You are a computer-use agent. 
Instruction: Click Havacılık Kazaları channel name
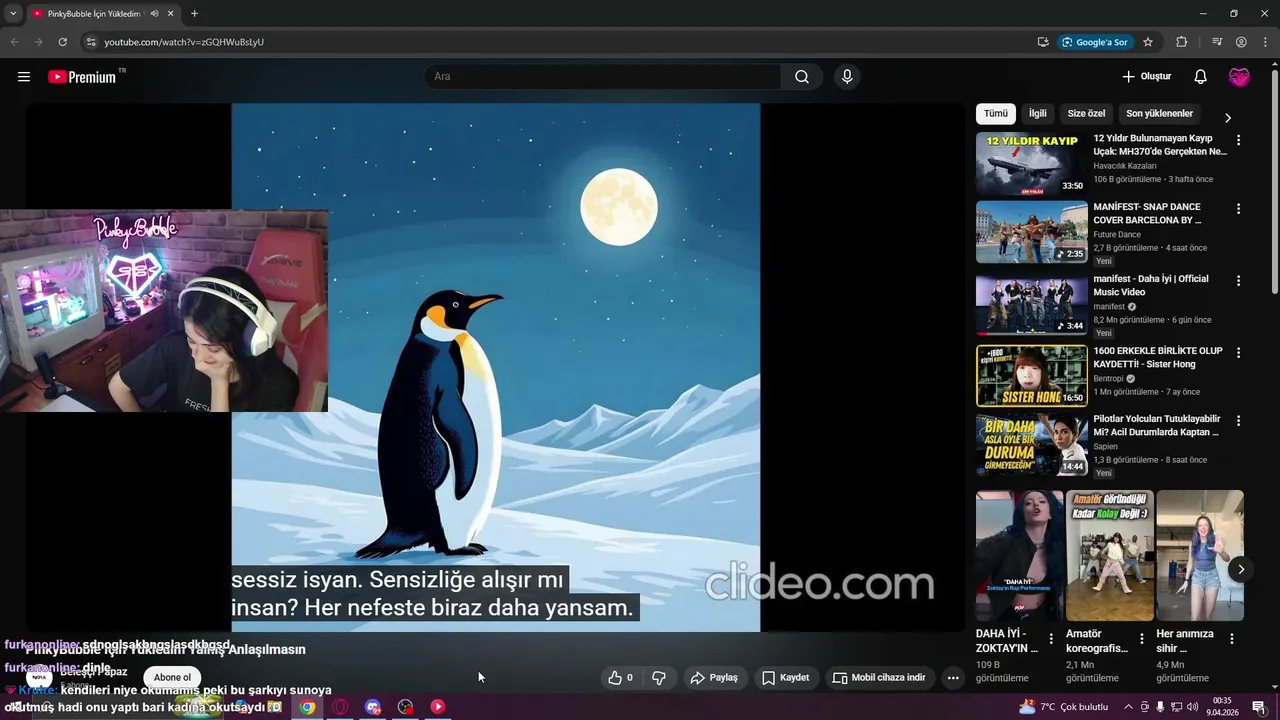point(1124,166)
